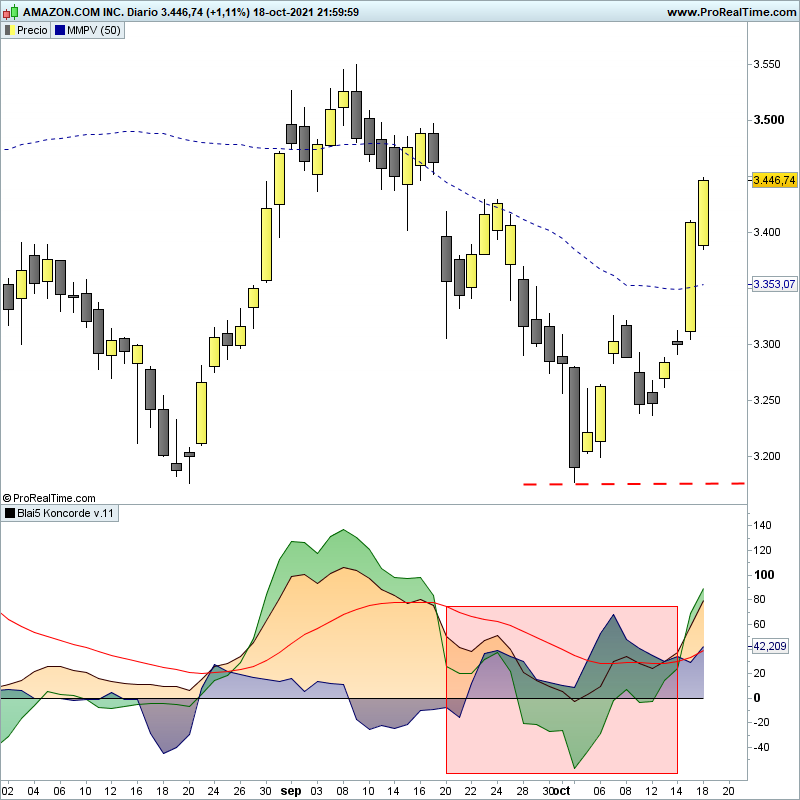
Task: Click the oct month label on the time axis
Action: (562, 791)
